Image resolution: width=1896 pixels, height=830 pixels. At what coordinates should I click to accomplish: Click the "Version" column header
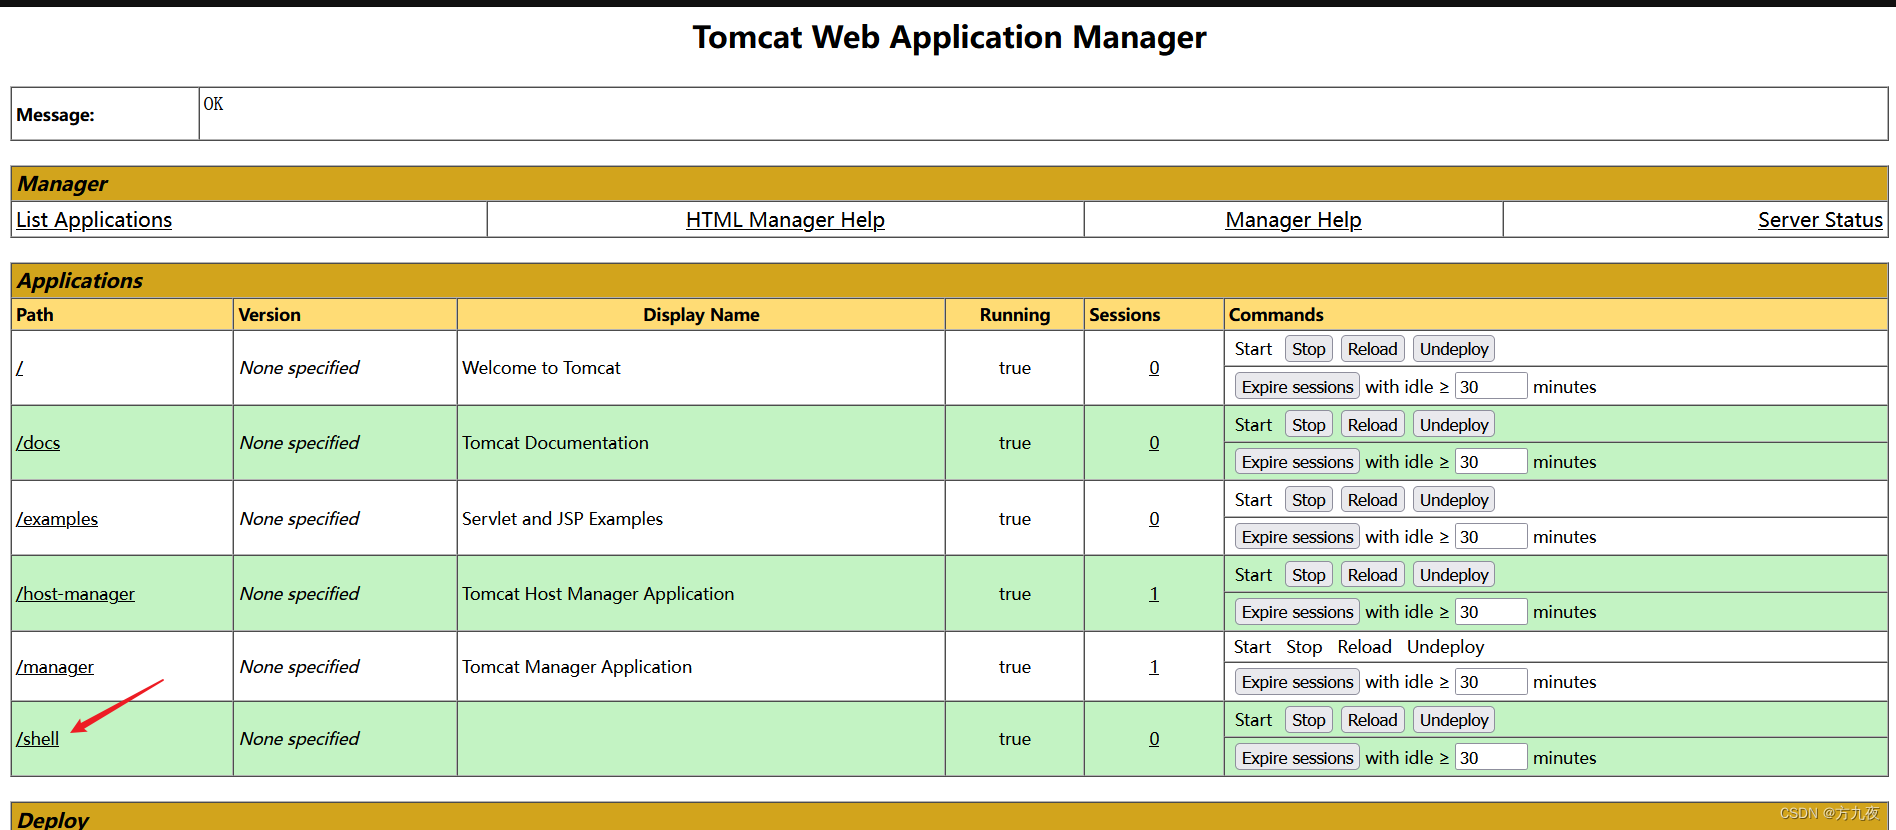click(269, 315)
